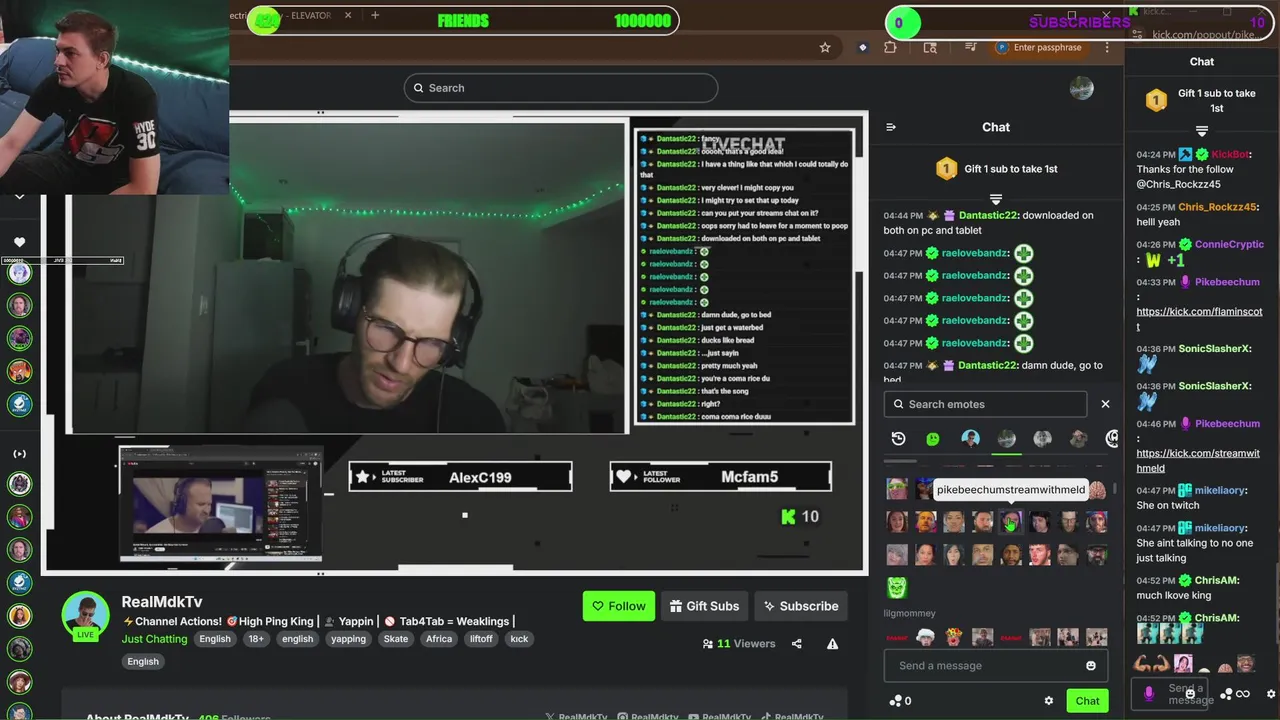This screenshot has width=1280, height=720.
Task: Select the flower clown emote in the lilgmommey row
Action: pyautogui.click(x=954, y=637)
